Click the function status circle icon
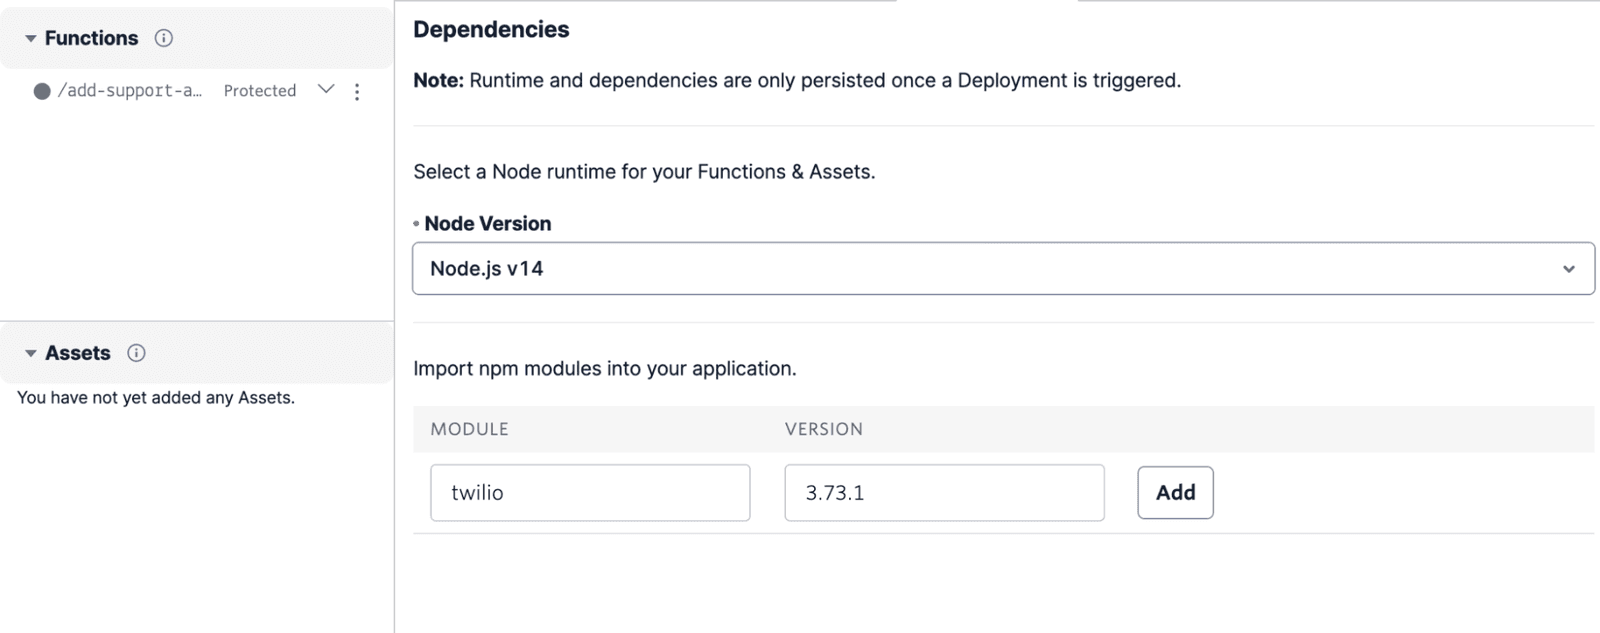The height and width of the screenshot is (633, 1600). tap(42, 91)
